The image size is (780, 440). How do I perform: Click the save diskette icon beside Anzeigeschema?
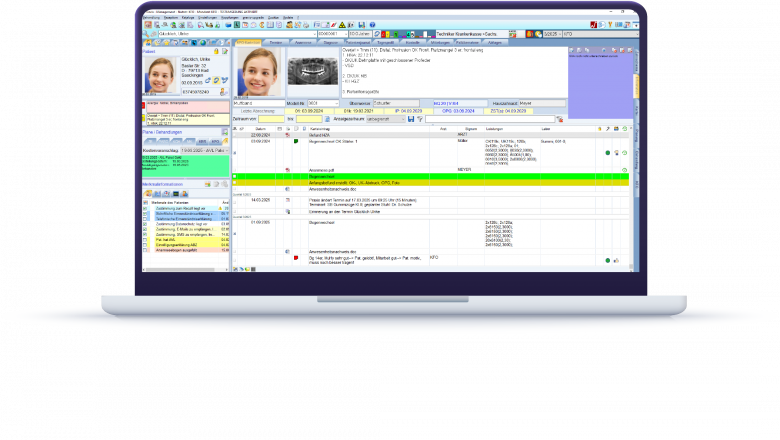pos(411,119)
